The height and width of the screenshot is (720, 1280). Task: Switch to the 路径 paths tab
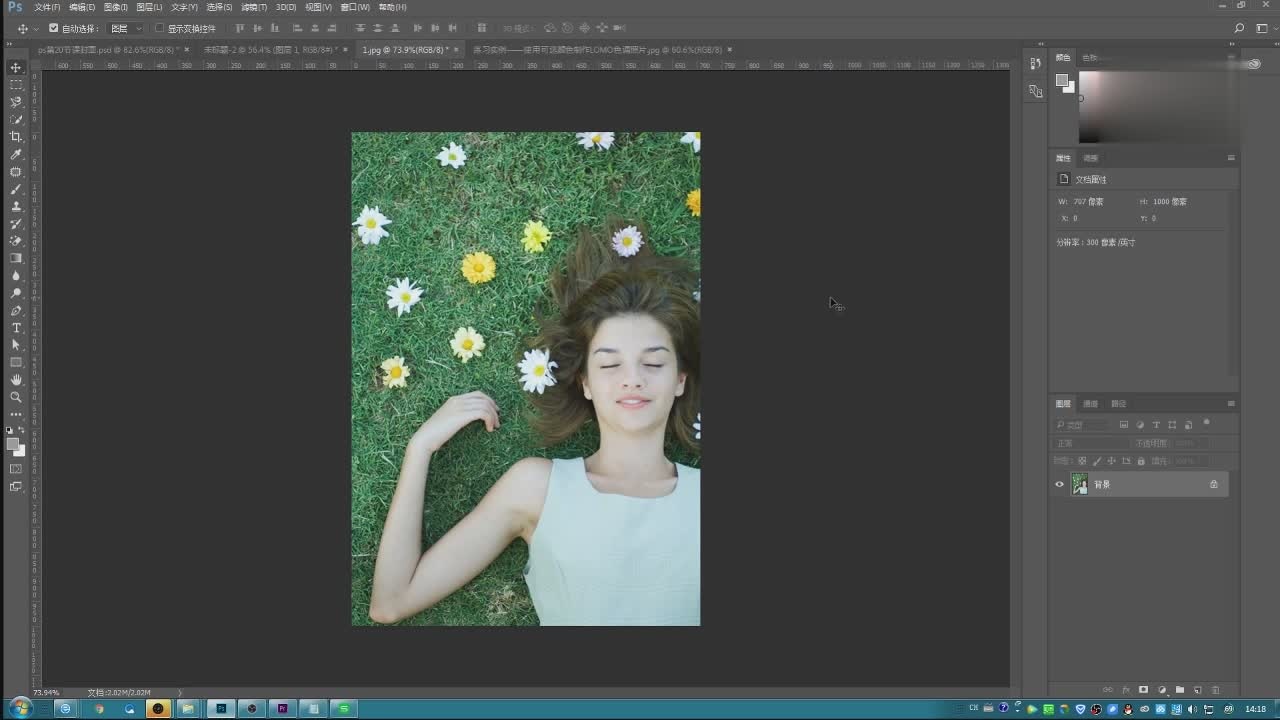[x=1119, y=404]
